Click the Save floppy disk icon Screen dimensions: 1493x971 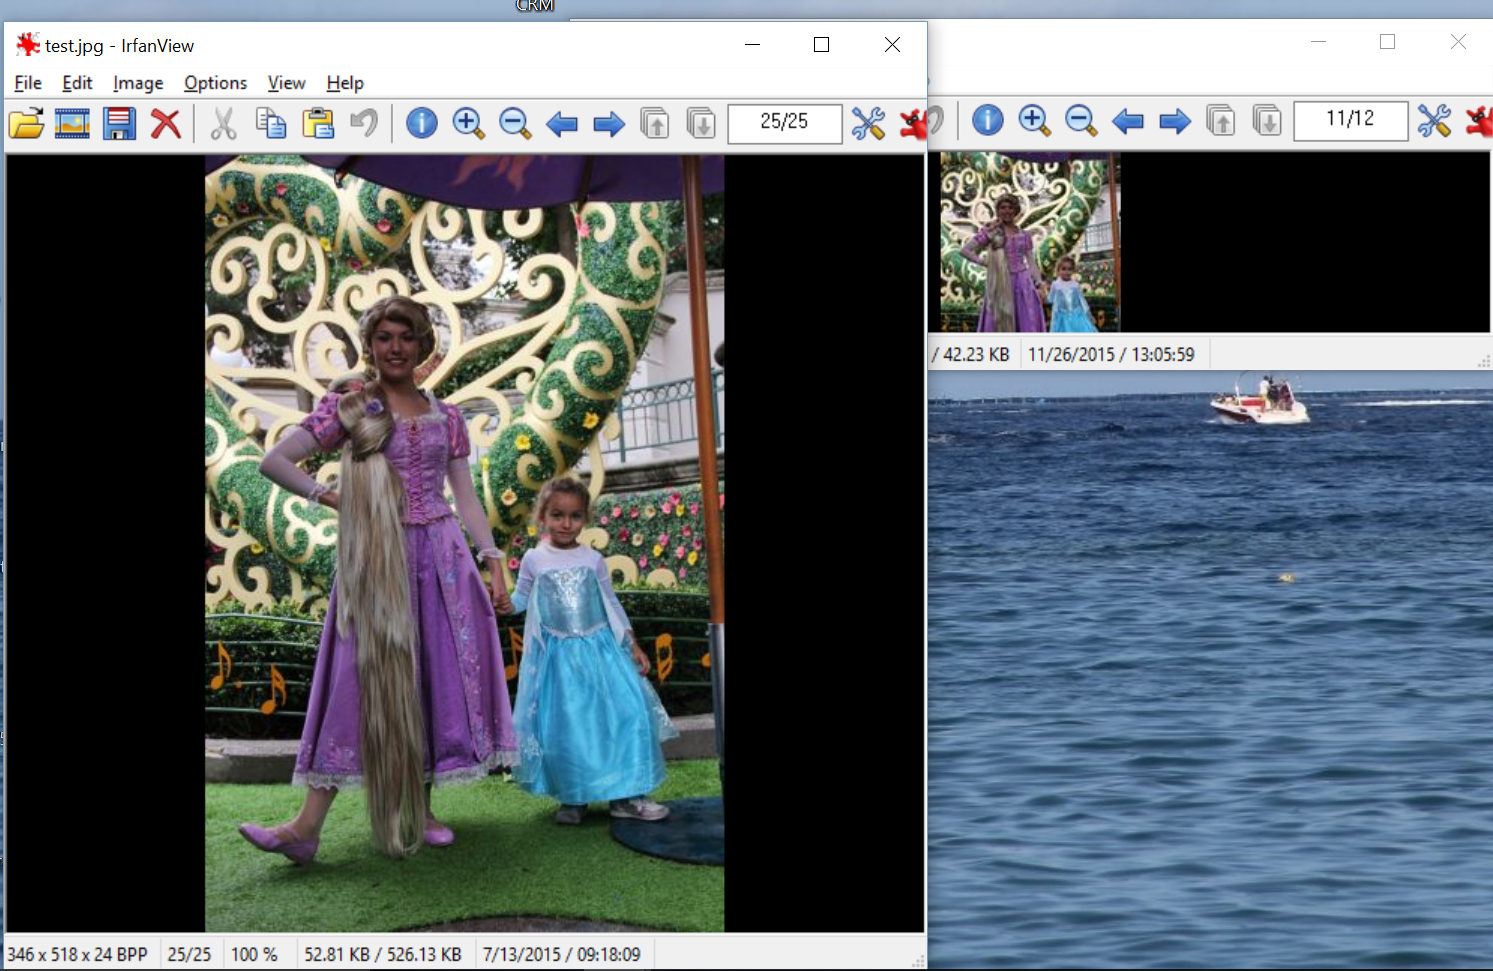[119, 124]
